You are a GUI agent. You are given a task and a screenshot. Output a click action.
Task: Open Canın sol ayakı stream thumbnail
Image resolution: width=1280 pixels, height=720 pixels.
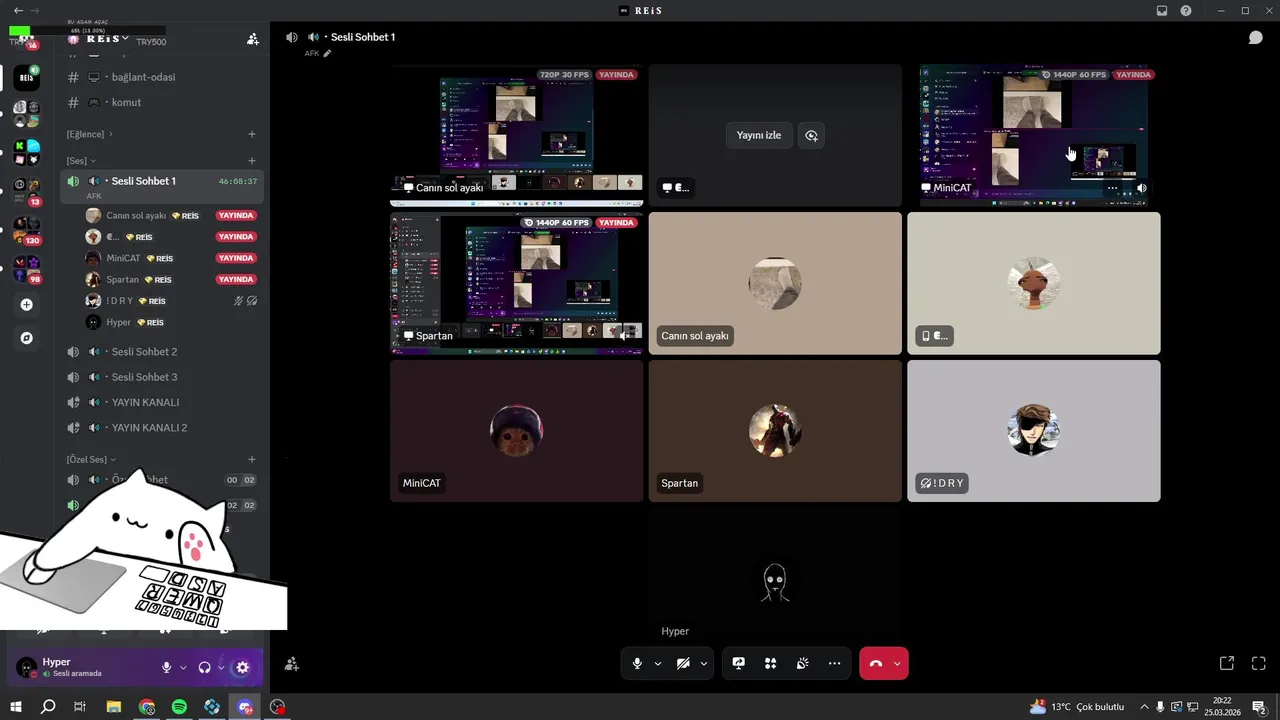(x=516, y=135)
